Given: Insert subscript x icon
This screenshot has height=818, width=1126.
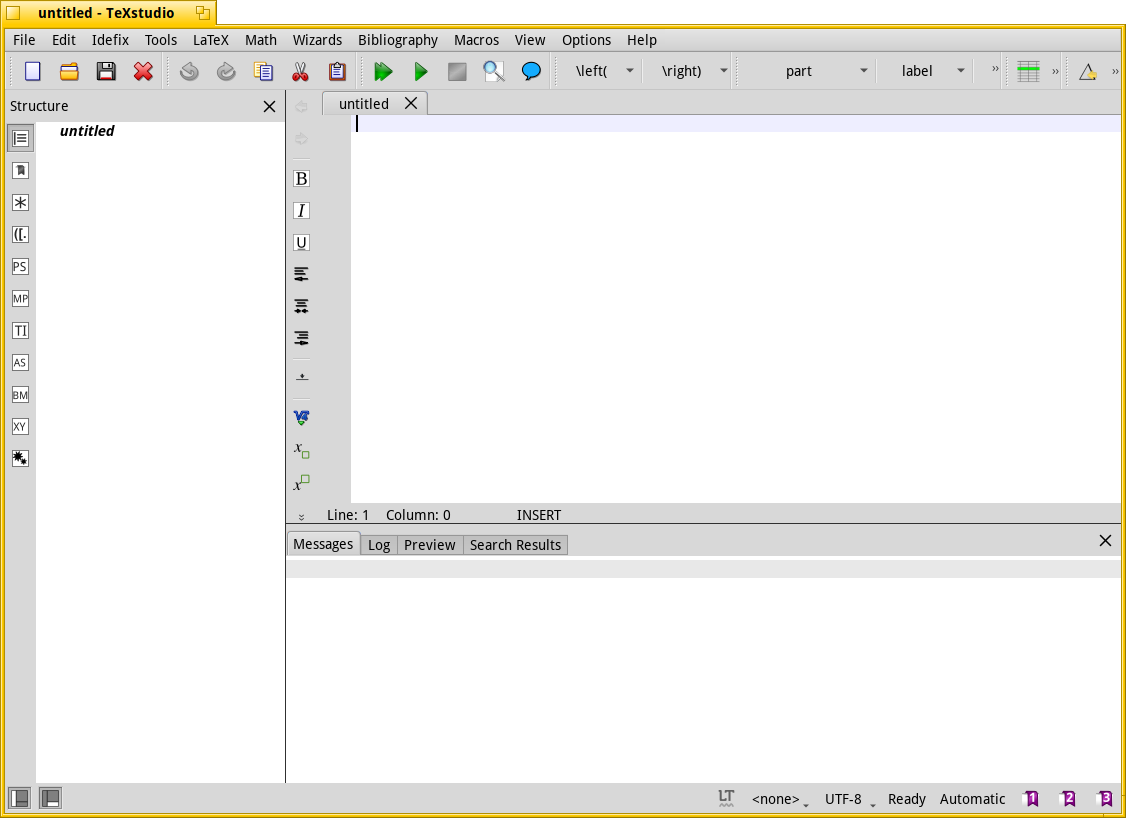Looking at the screenshot, I should 302,450.
